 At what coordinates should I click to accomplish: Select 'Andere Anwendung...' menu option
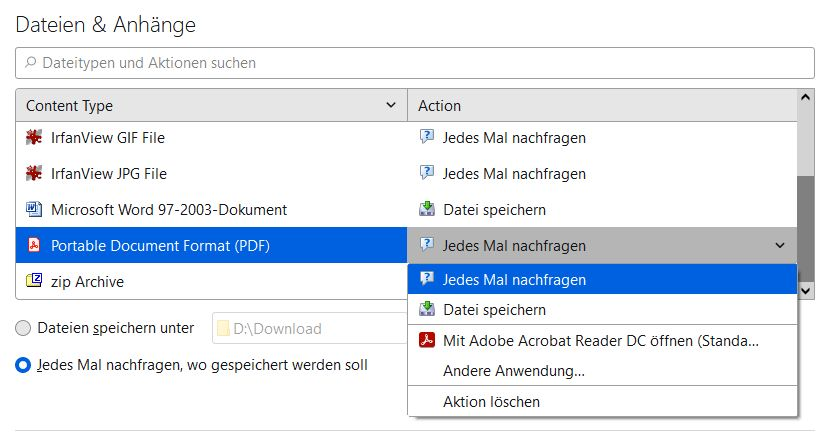tap(513, 371)
